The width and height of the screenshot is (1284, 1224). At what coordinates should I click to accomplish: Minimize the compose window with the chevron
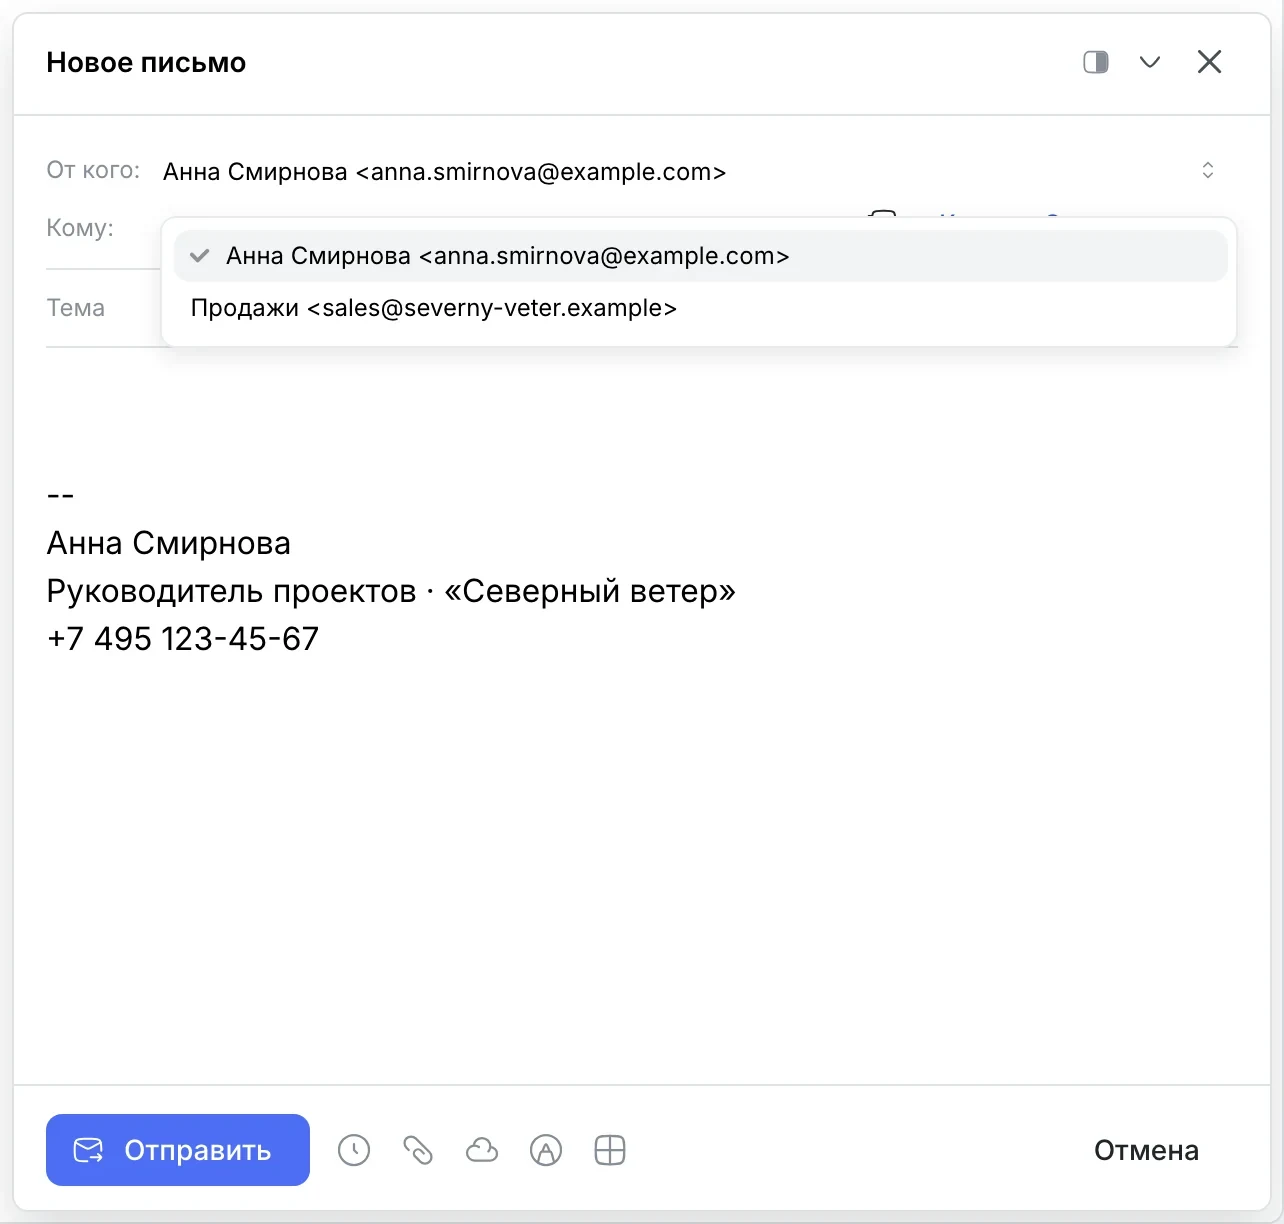pyautogui.click(x=1150, y=62)
